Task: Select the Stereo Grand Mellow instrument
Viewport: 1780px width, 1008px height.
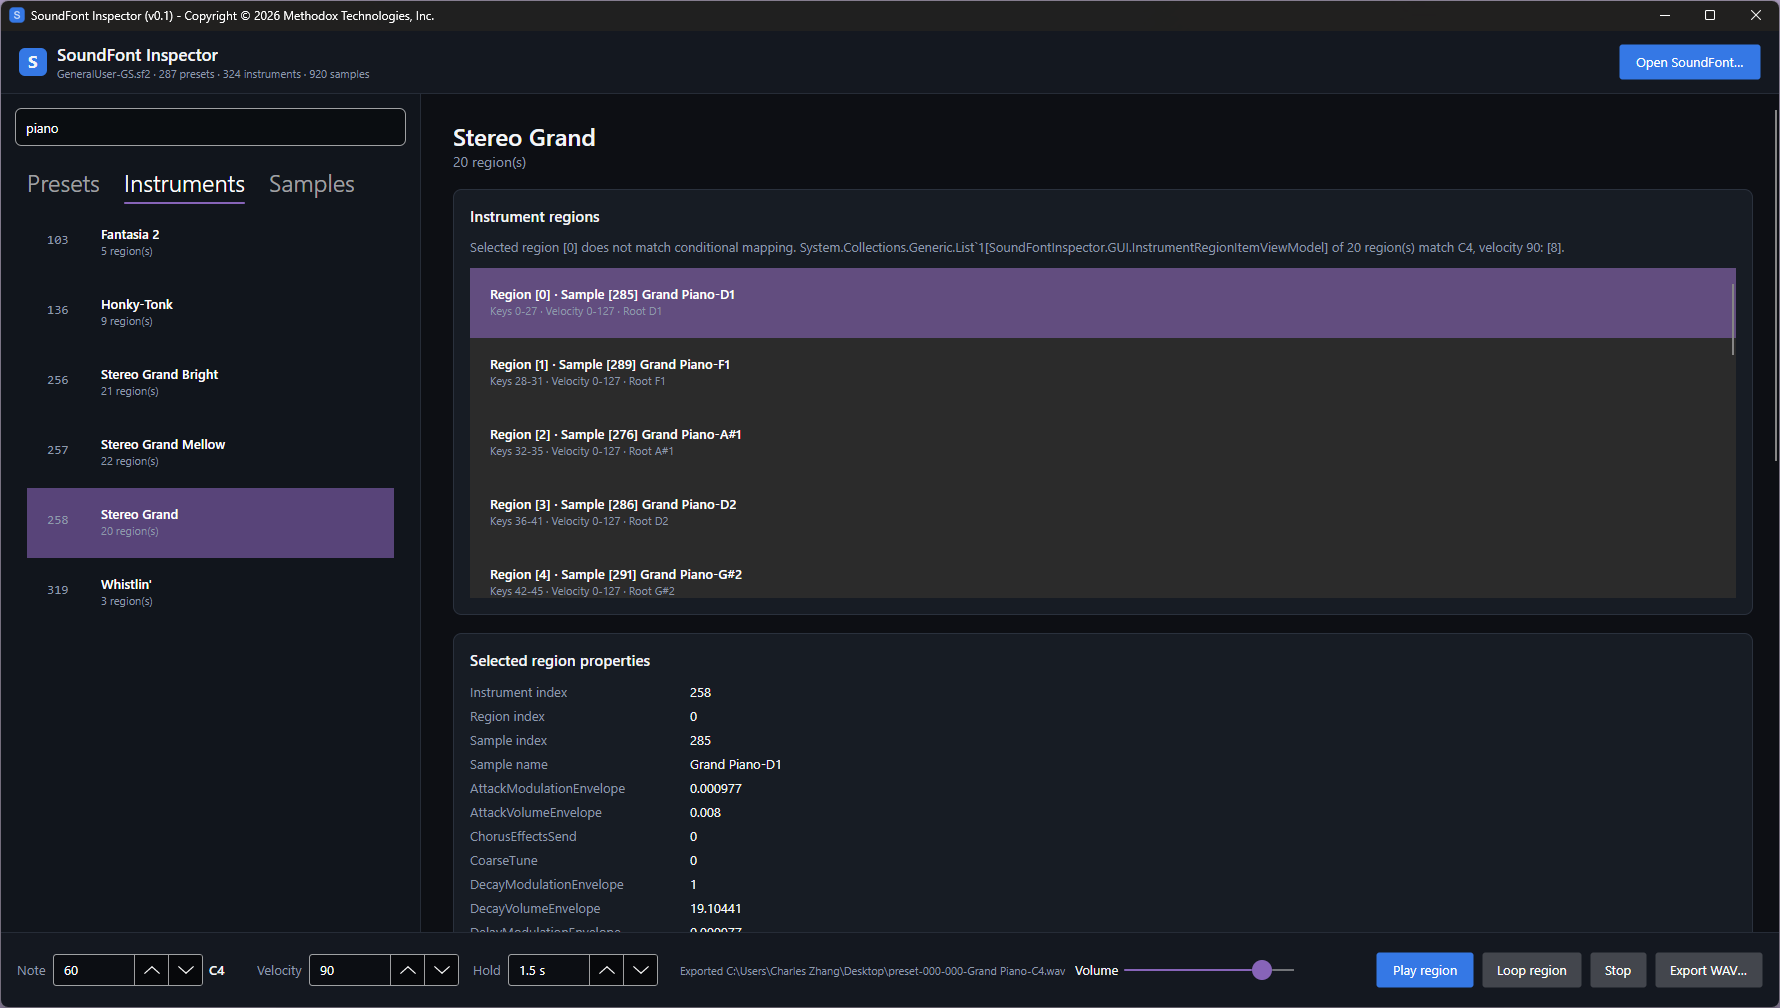Action: pos(210,453)
